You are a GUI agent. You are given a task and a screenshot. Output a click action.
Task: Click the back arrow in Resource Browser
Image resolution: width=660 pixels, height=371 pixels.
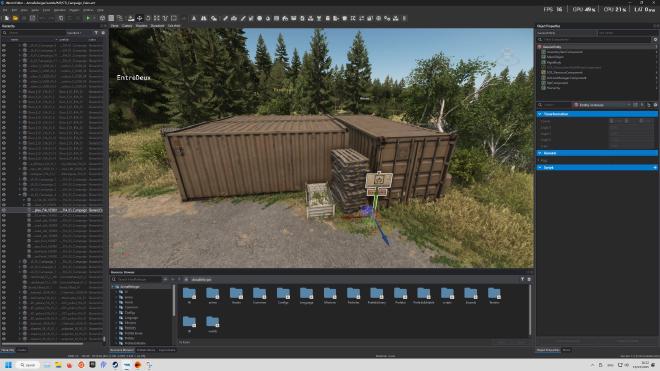click(165, 279)
